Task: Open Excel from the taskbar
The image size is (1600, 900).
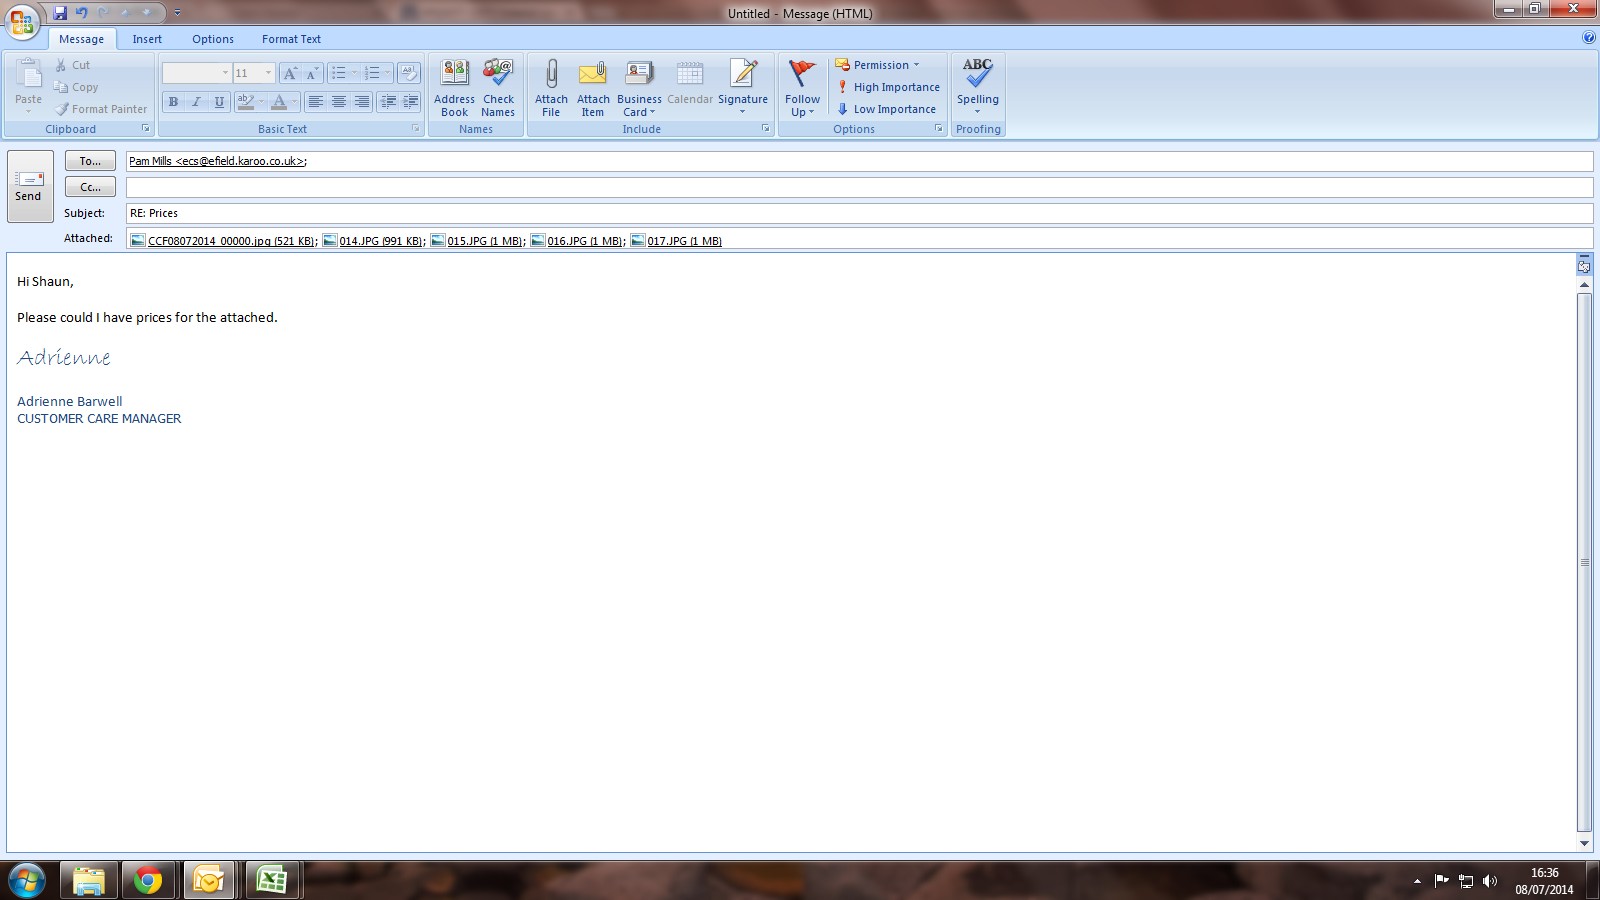Action: pyautogui.click(x=271, y=880)
